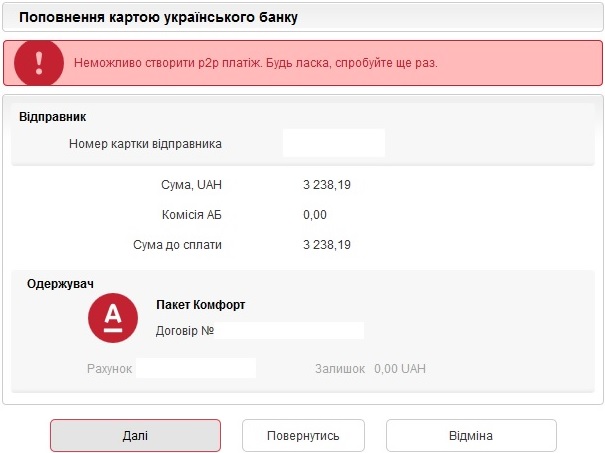Click the red exclamation error icon

pos(39,63)
